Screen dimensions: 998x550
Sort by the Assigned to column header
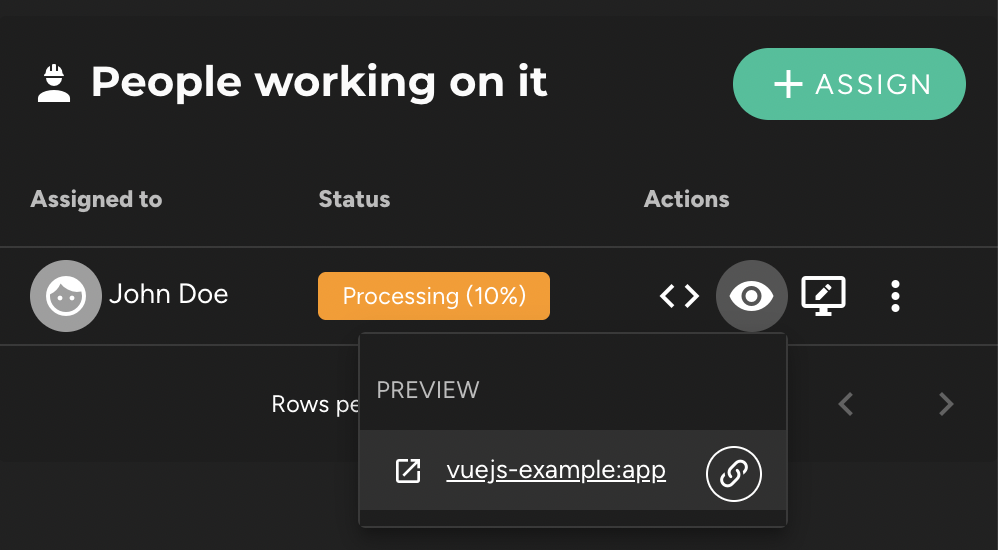(96, 199)
